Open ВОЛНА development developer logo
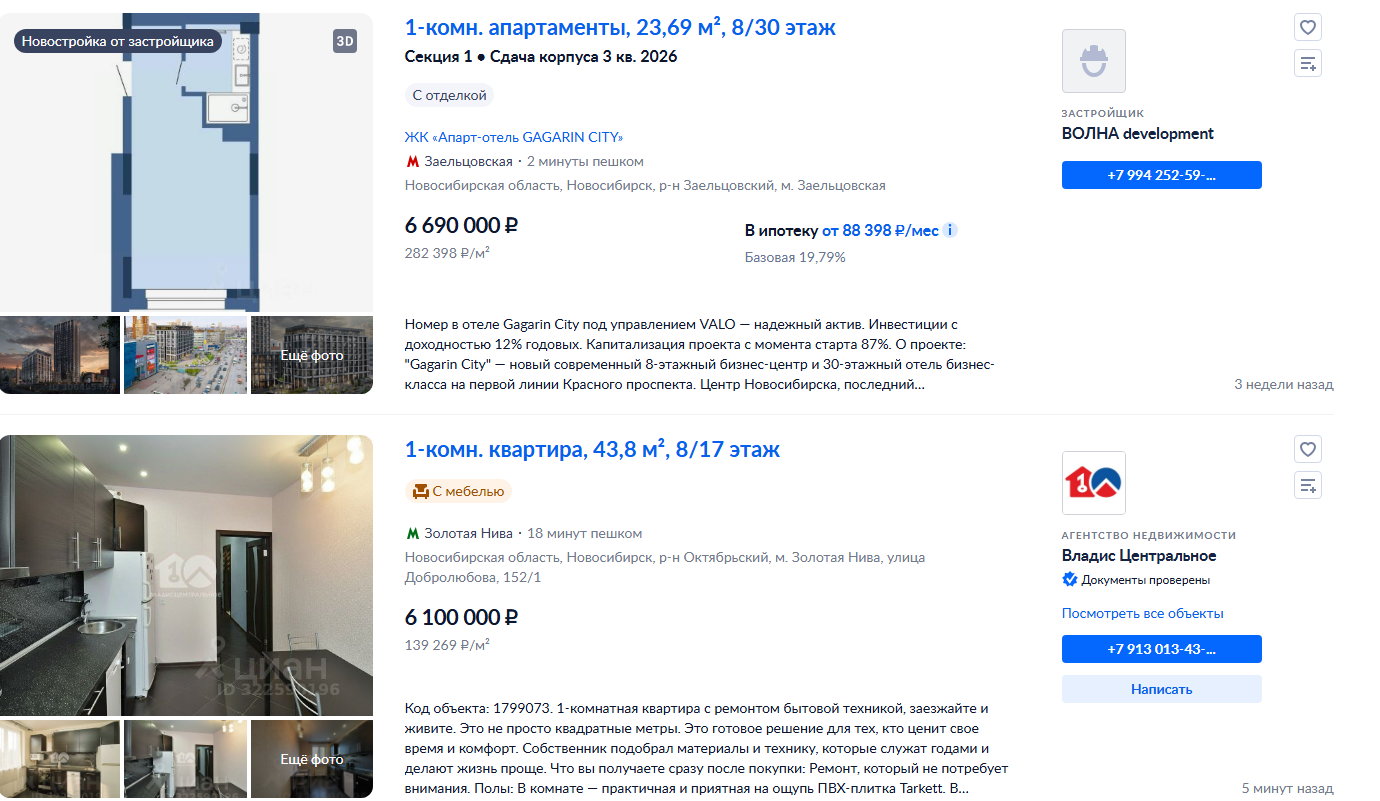This screenshot has width=1380, height=801. pyautogui.click(x=1093, y=61)
